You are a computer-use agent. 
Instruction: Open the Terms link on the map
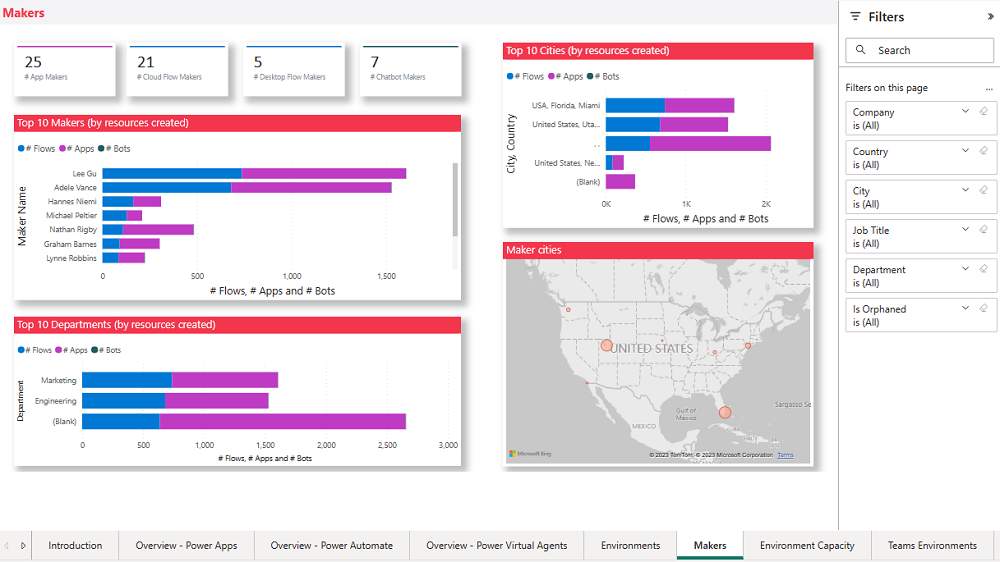pyautogui.click(x=785, y=455)
